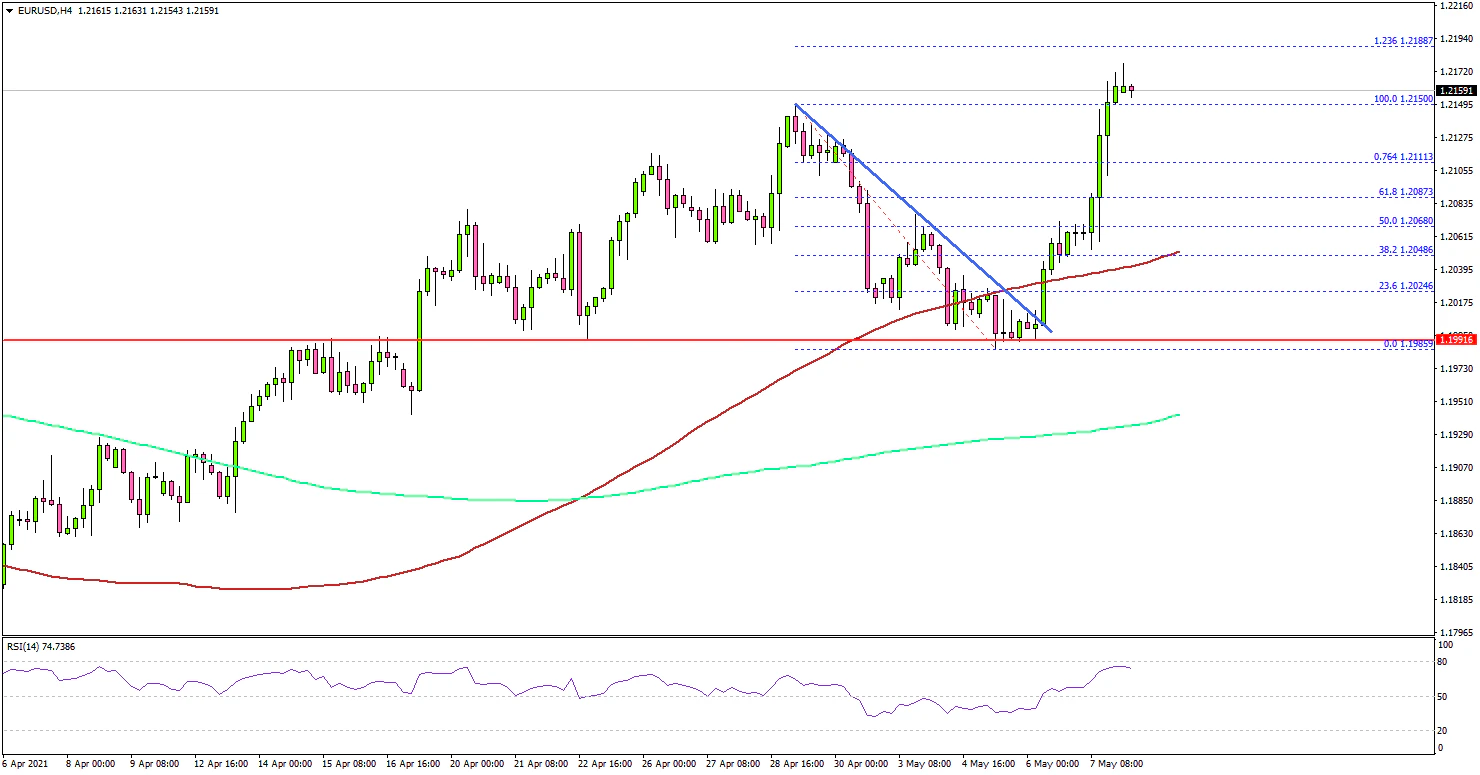Click the 0.764 Fibonacci label 1.21113
Viewport: 1480px width, 775px height.
click(1404, 156)
